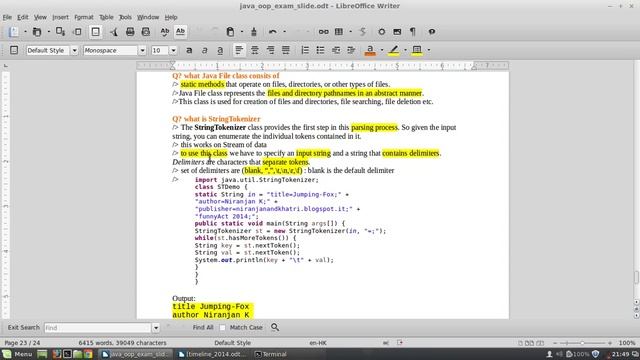
Task: Open the Undo history dropdown arrow
Action: tap(284, 32)
